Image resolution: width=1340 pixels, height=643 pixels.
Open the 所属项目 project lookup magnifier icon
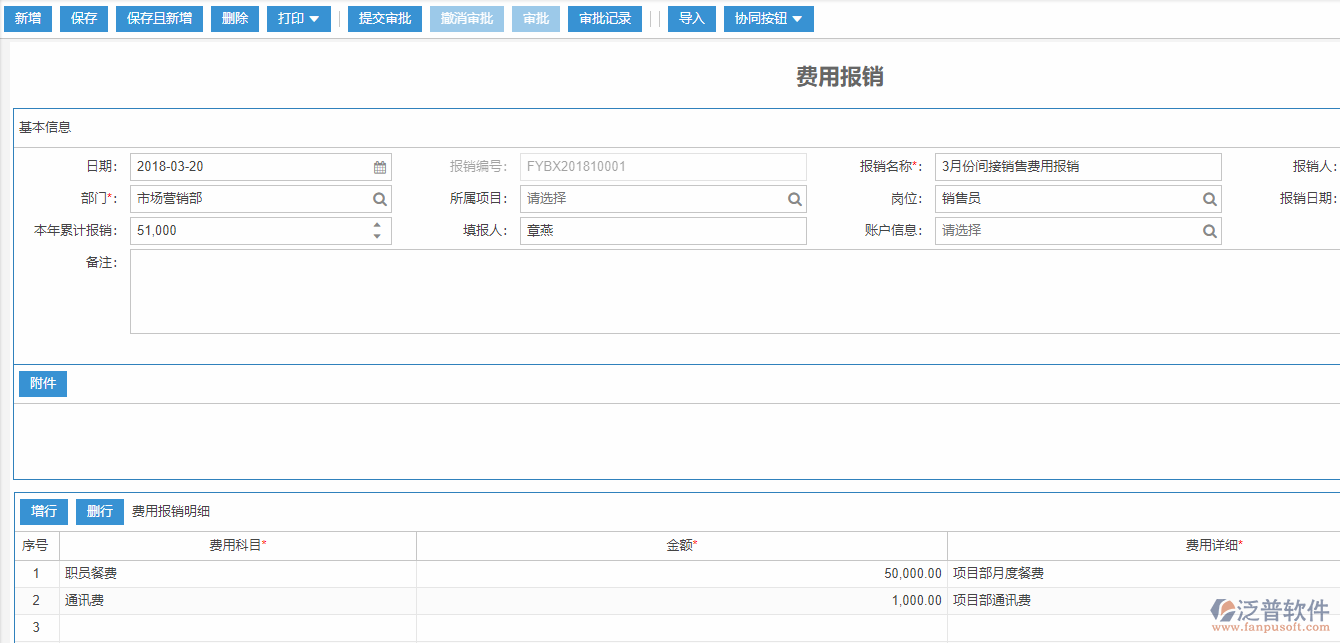point(795,198)
